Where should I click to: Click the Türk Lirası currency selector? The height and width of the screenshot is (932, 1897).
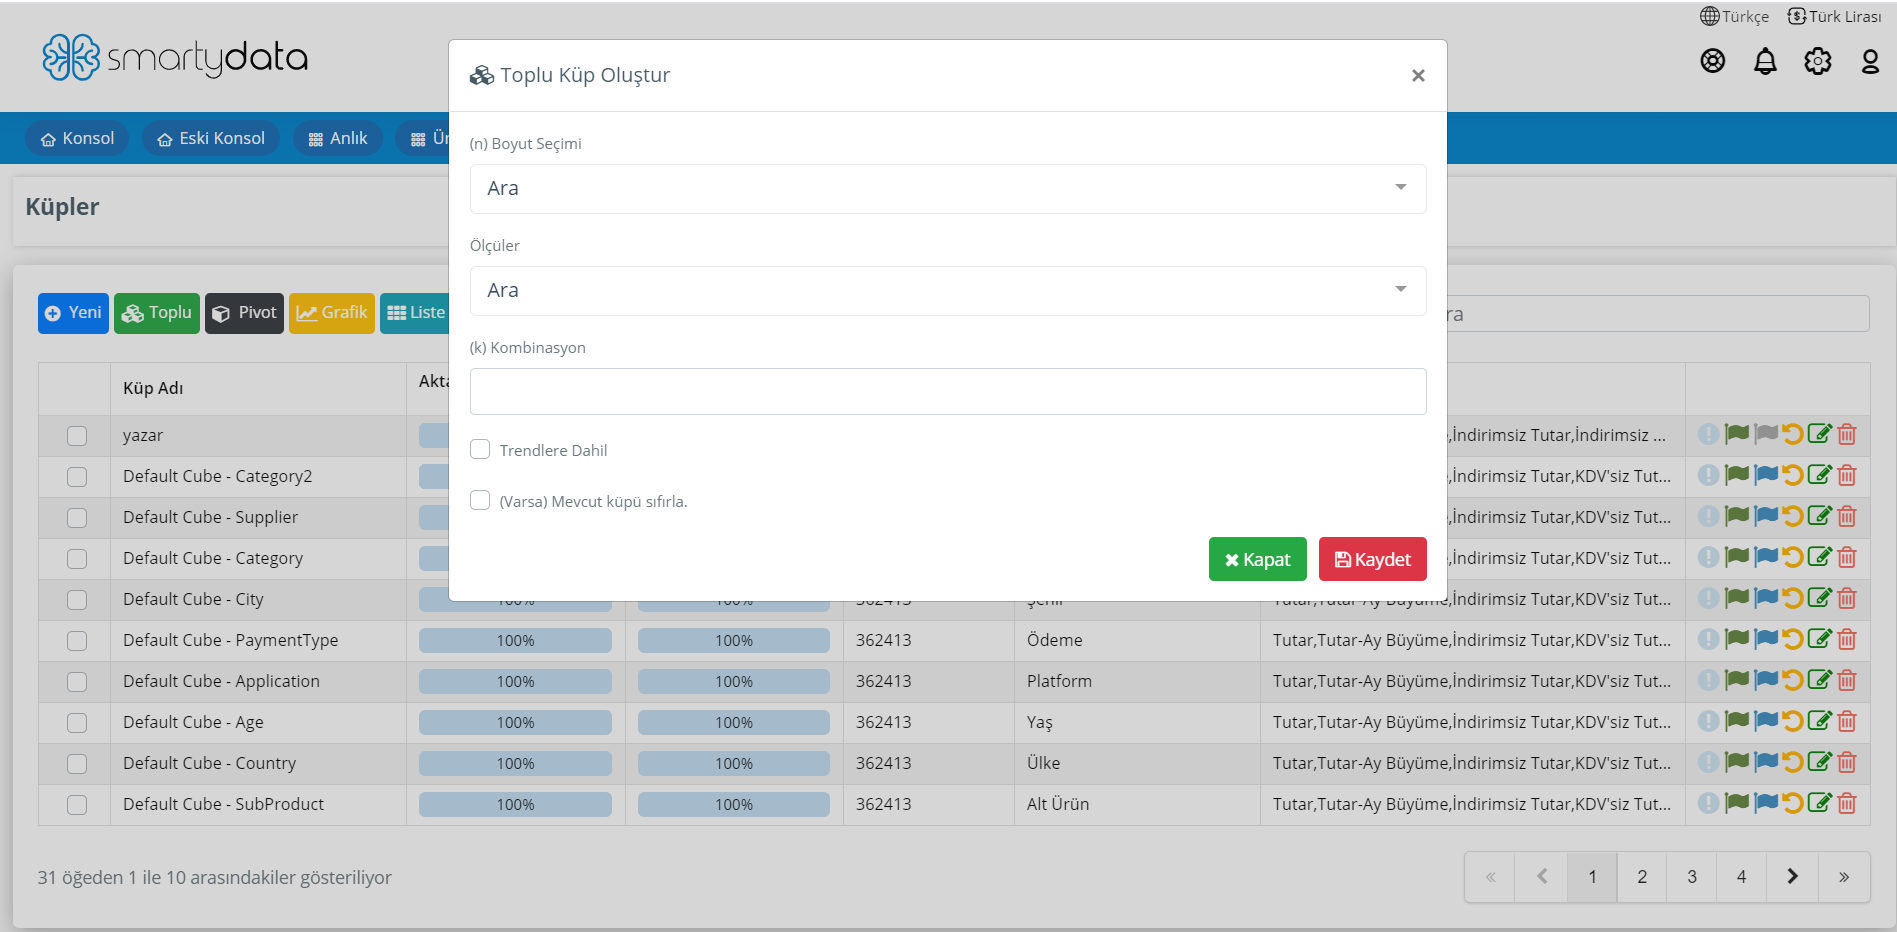pos(1835,16)
